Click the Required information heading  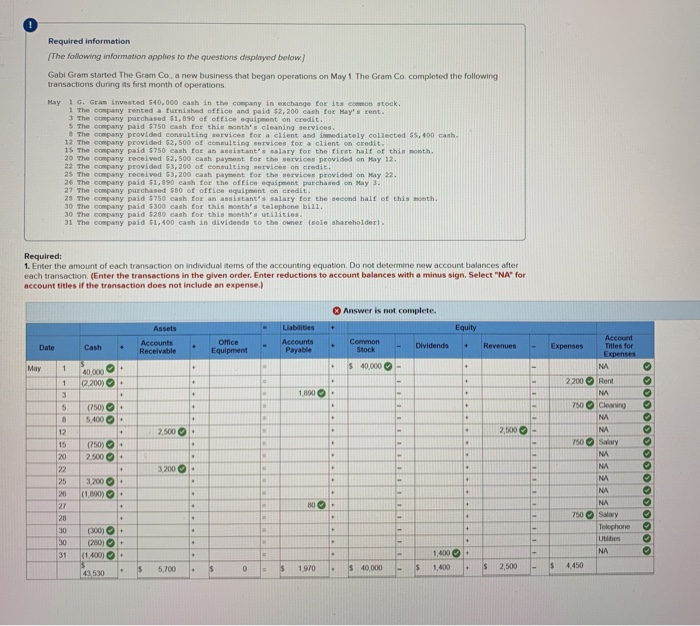coord(89,41)
